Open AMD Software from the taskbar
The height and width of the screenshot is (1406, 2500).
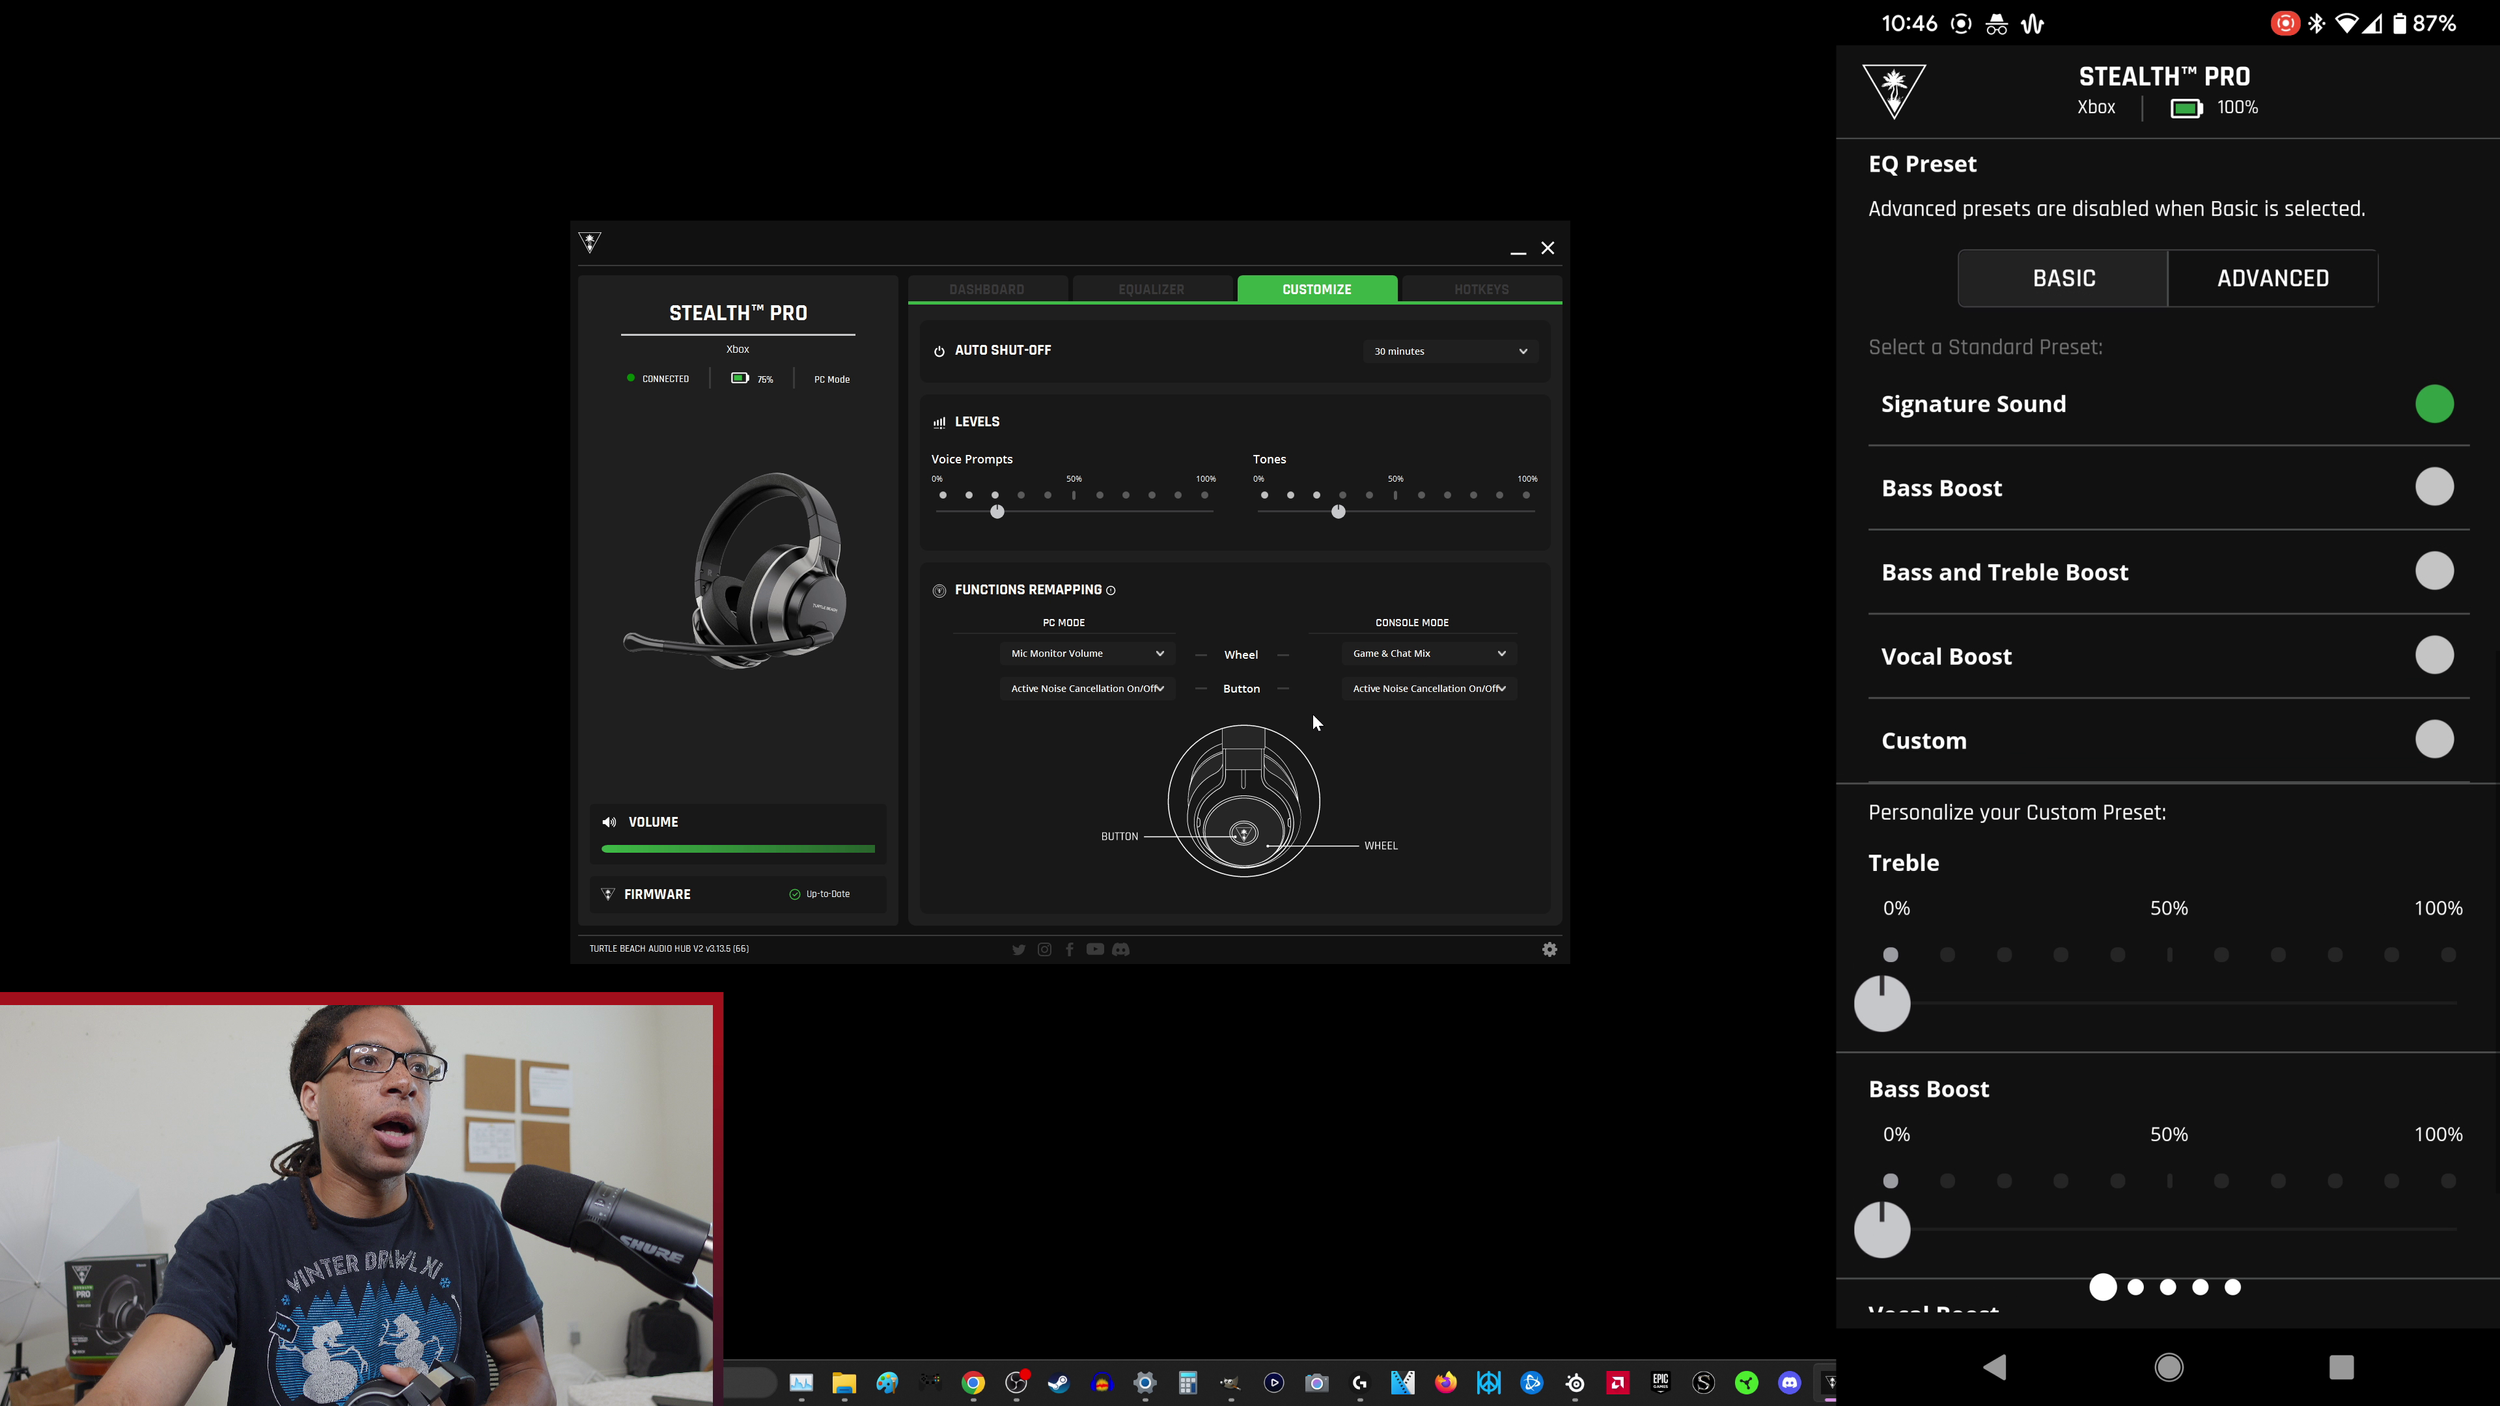[x=1617, y=1383]
